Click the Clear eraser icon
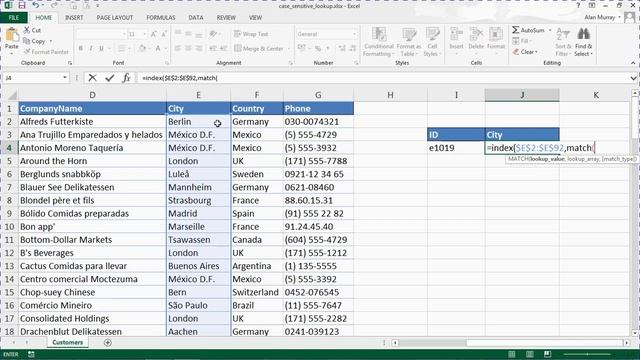The height and width of the screenshot is (360, 640). coord(516,52)
